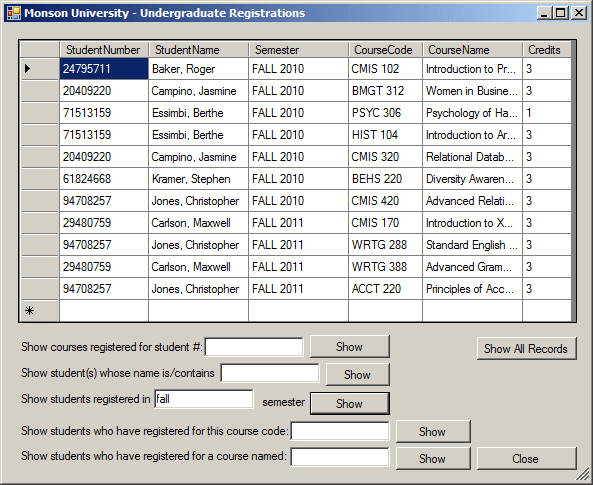This screenshot has height=485, width=593.
Task: Select the HIST 104 course code cell
Action: 385,135
